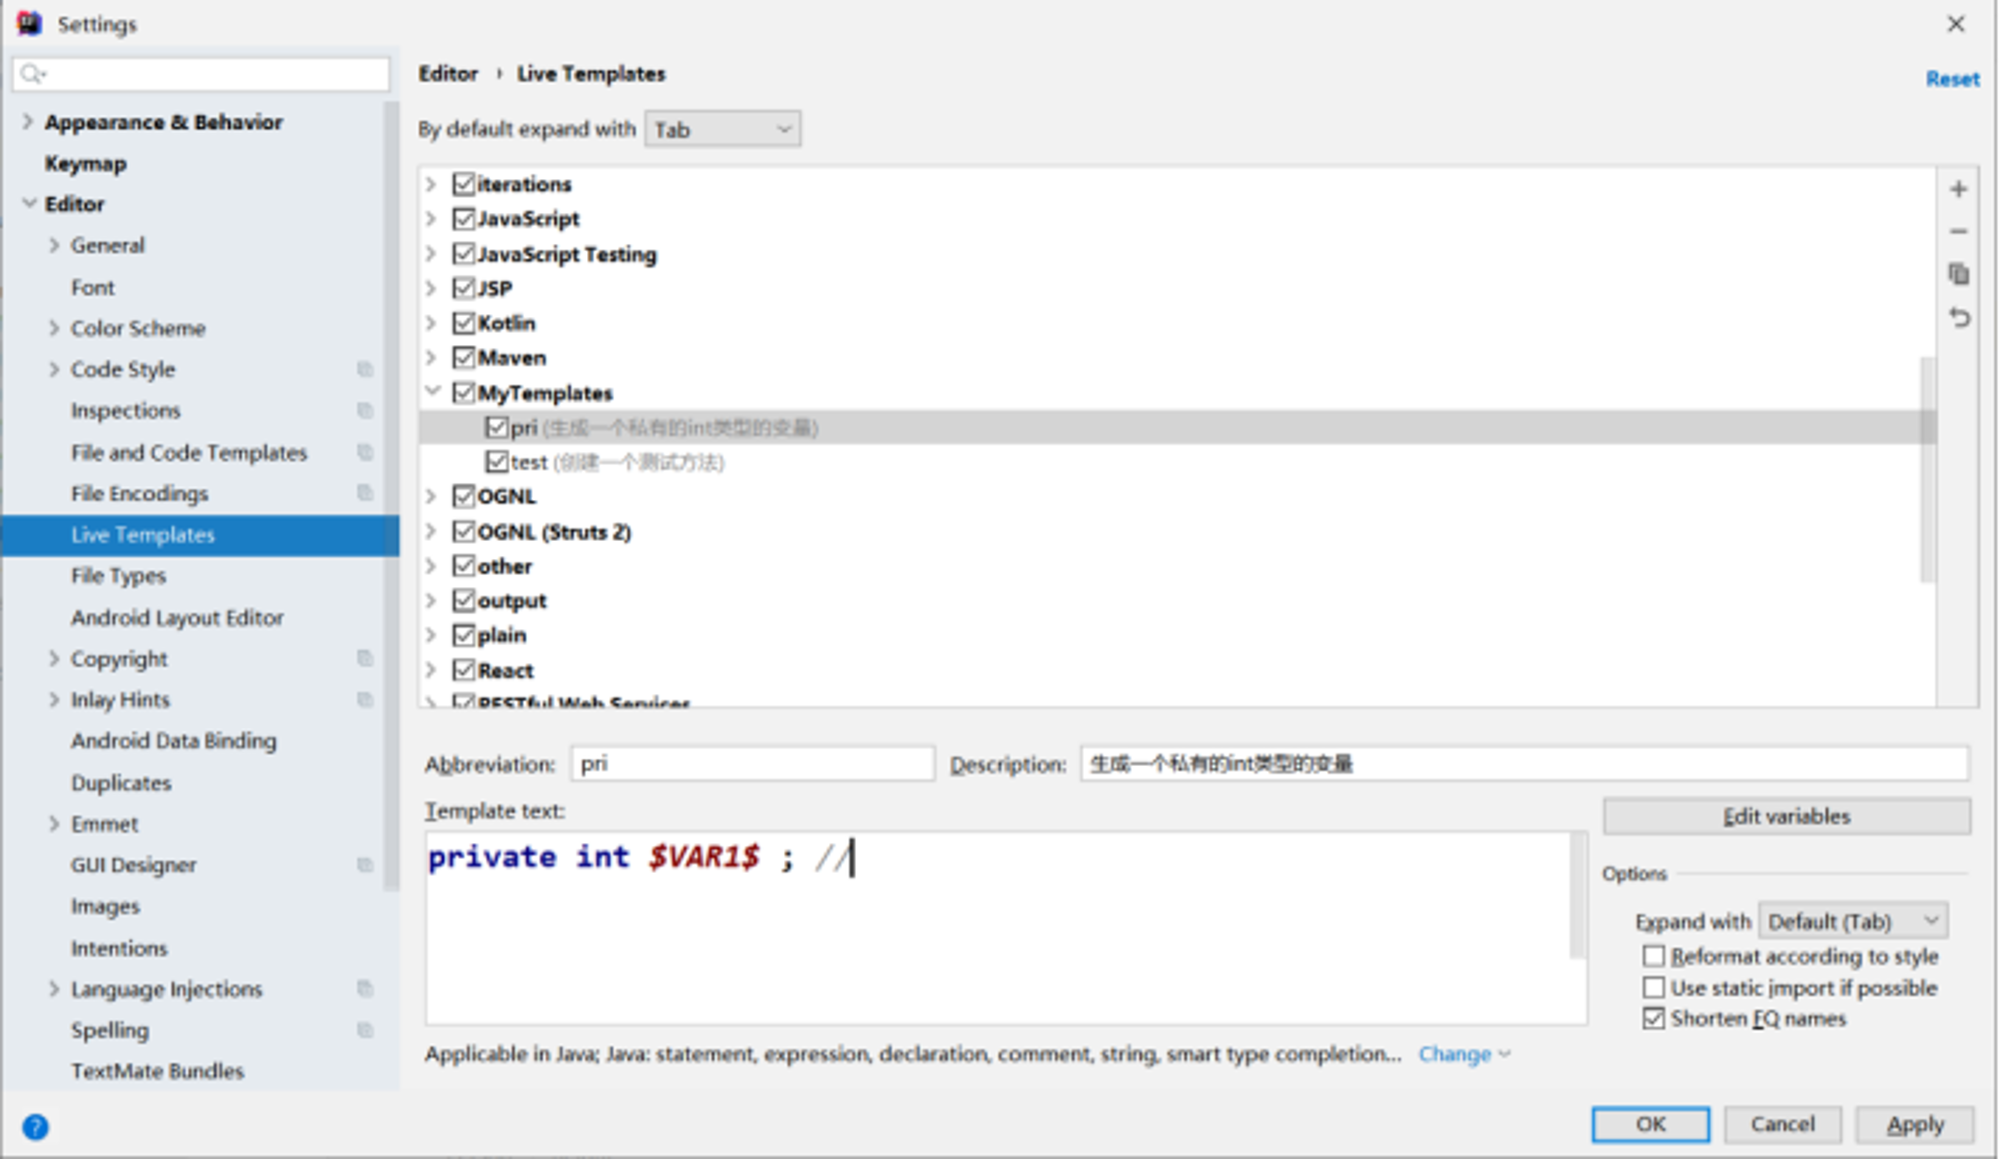Click the project-level icon beside Inspections
The width and height of the screenshot is (2000, 1159).
pos(365,411)
